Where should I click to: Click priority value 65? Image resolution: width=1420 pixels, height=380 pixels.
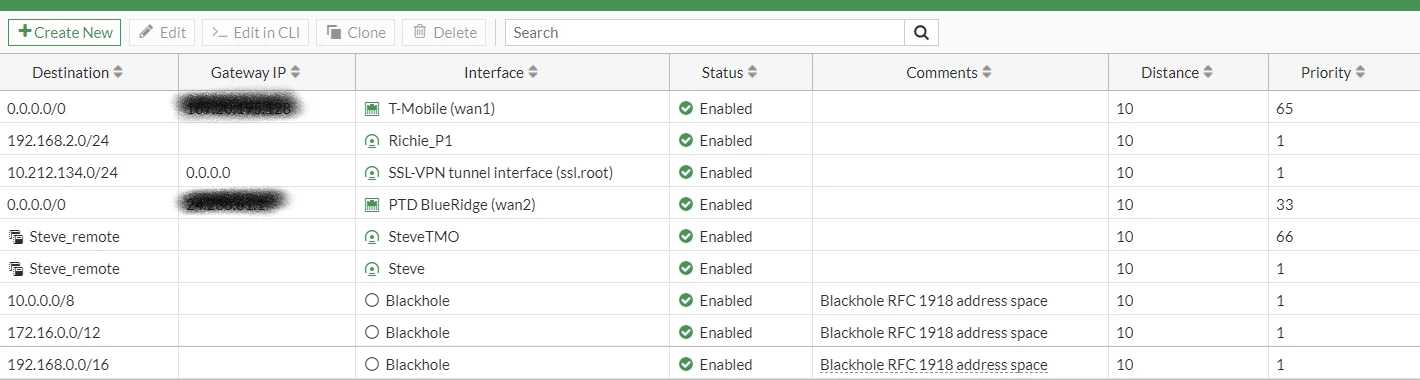coord(1285,108)
